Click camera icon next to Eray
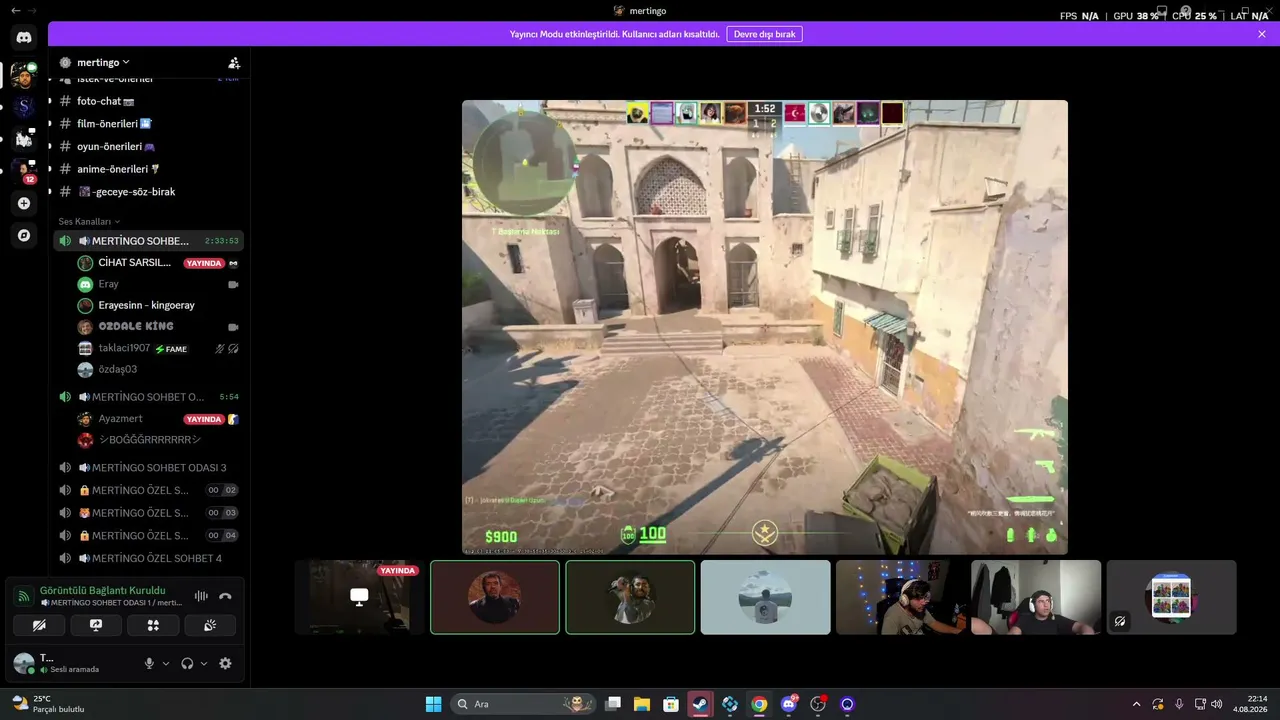 click(233, 284)
